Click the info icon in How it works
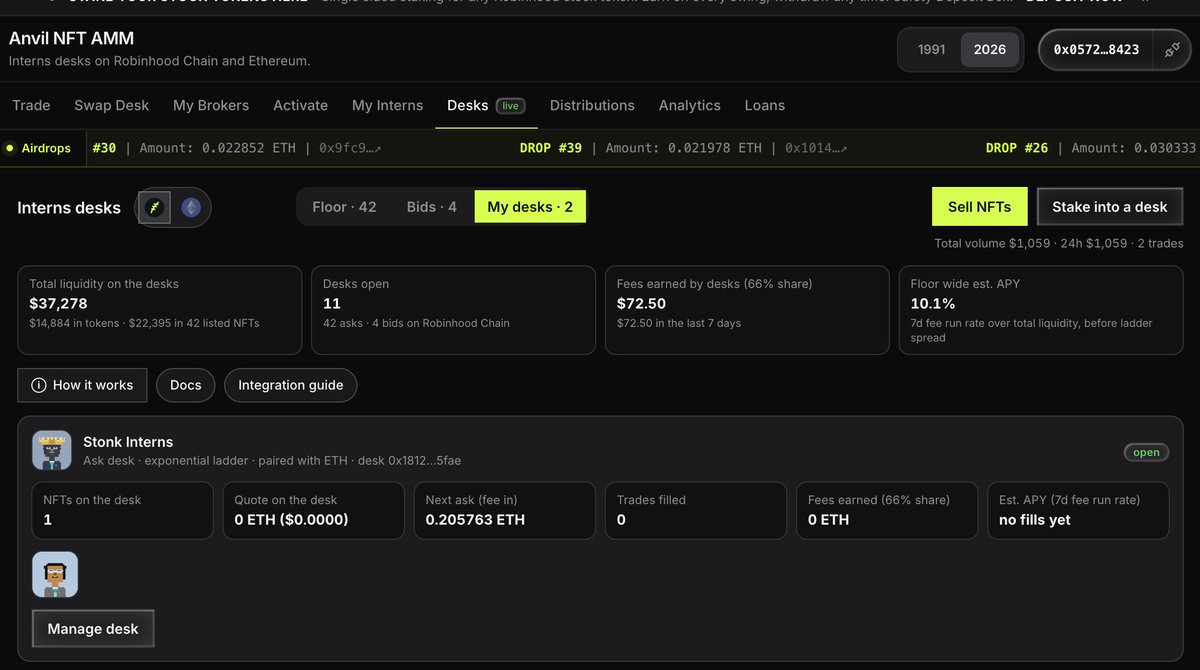 [x=39, y=385]
